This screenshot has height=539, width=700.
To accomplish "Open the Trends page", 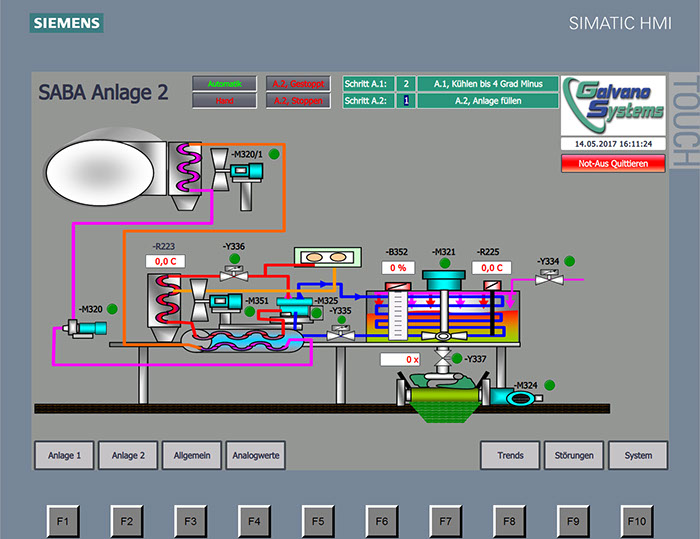I will [x=510, y=455].
